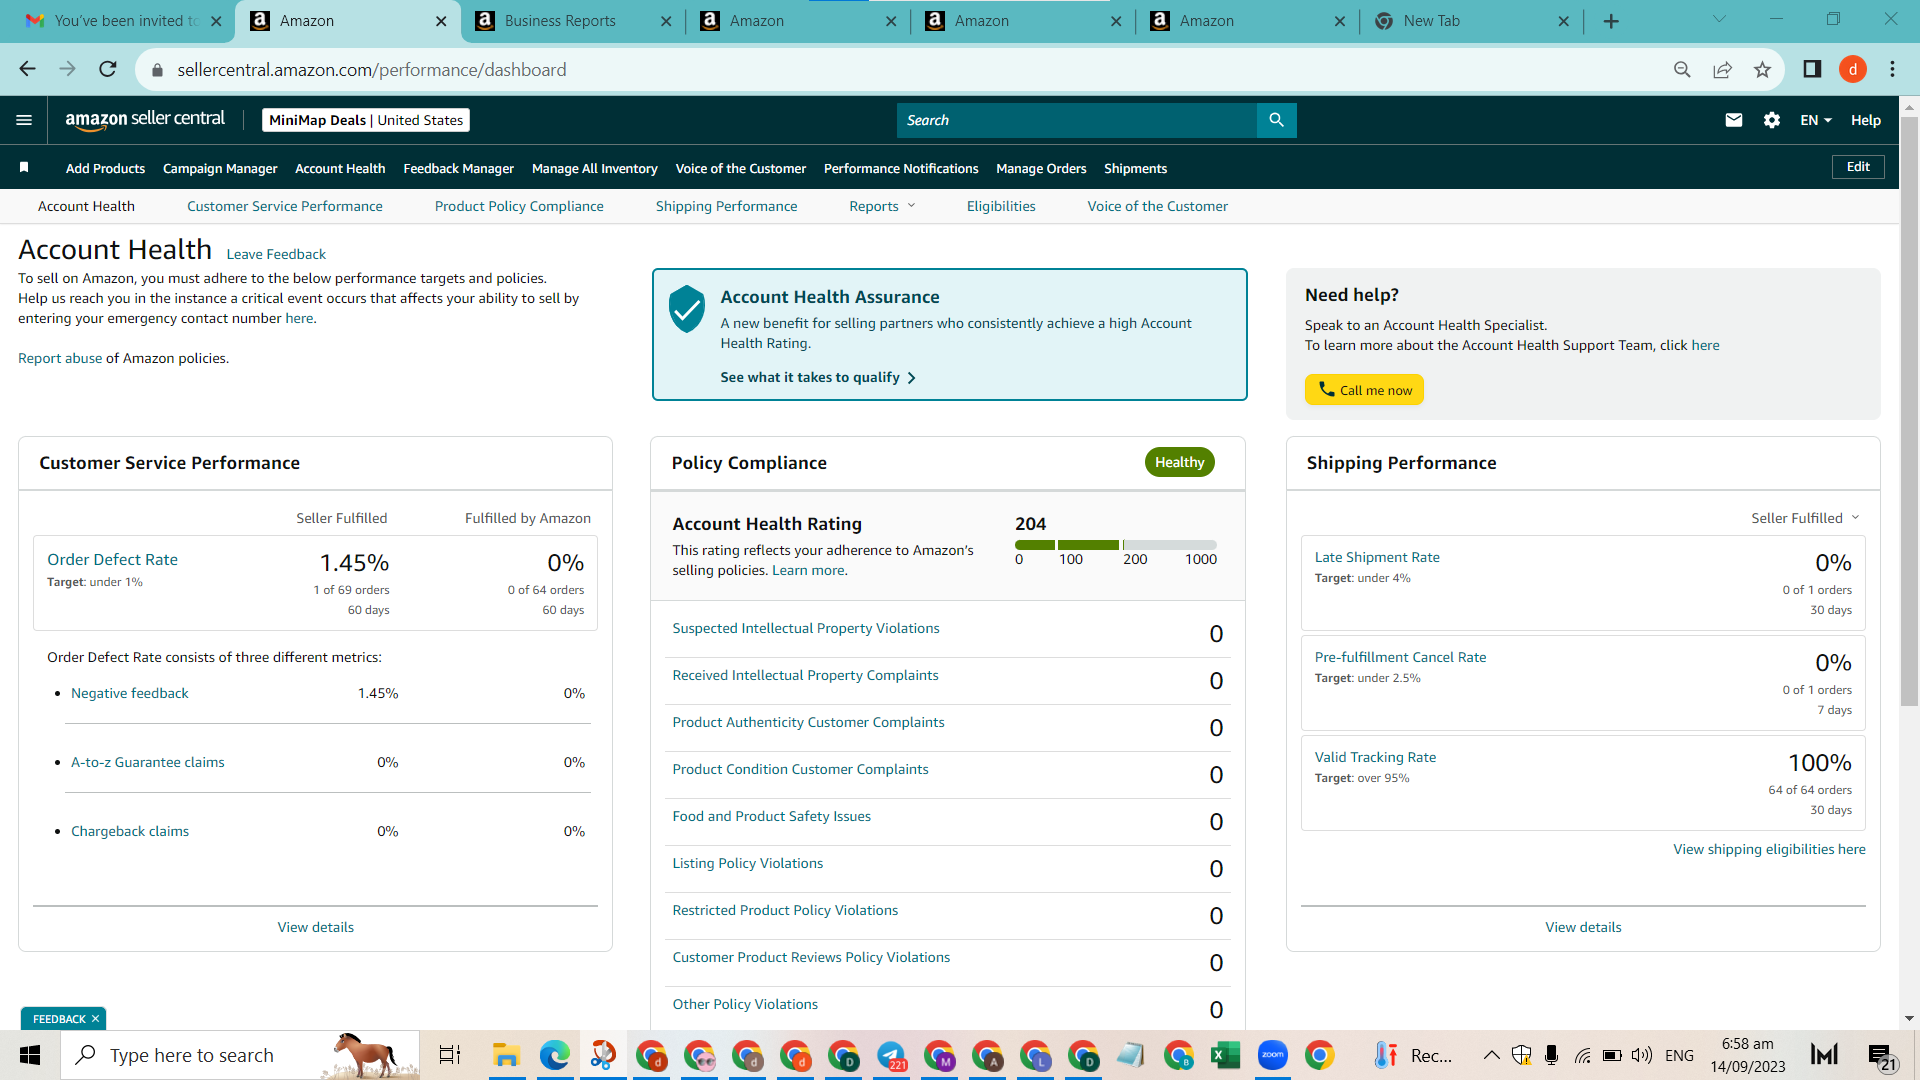Open Suspected Intellectual Property Violations link
The image size is (1920, 1080).
point(806,628)
